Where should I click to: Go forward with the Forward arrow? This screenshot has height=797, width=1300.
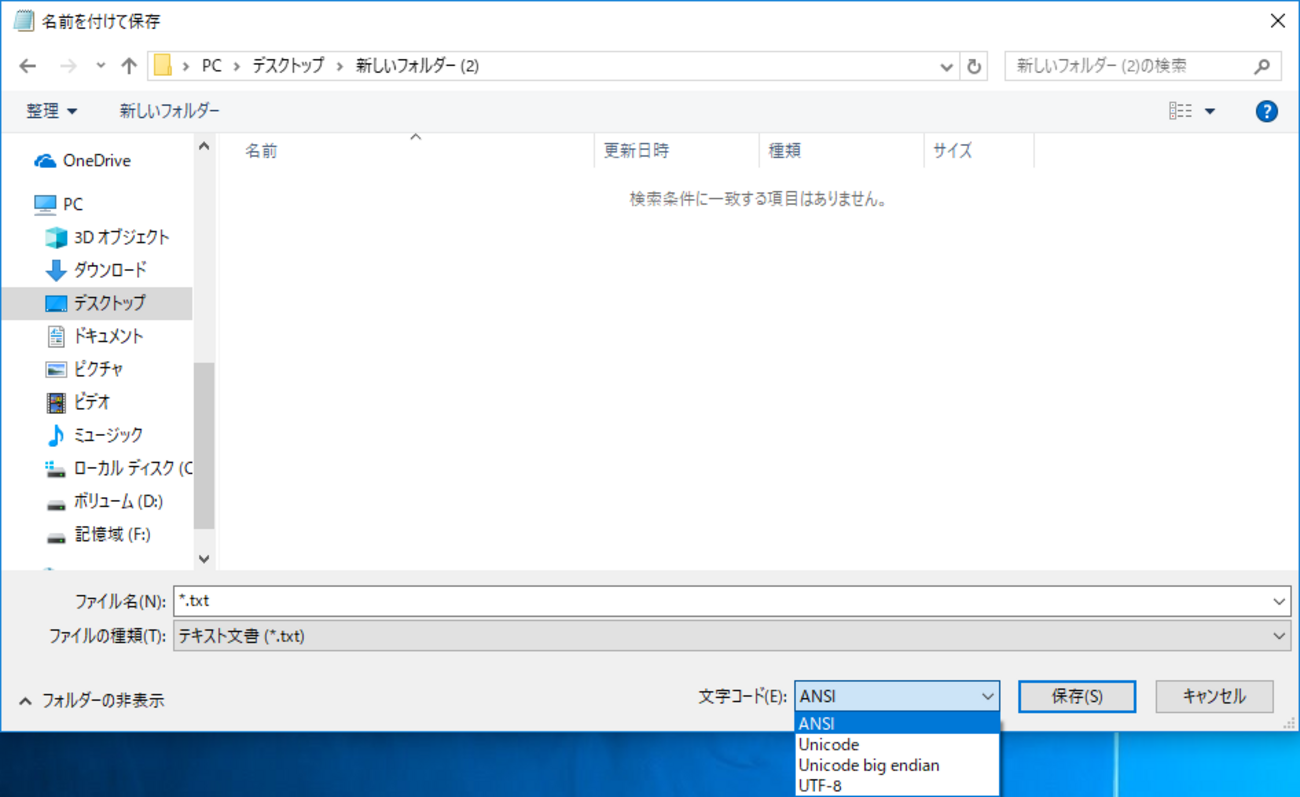[68, 66]
